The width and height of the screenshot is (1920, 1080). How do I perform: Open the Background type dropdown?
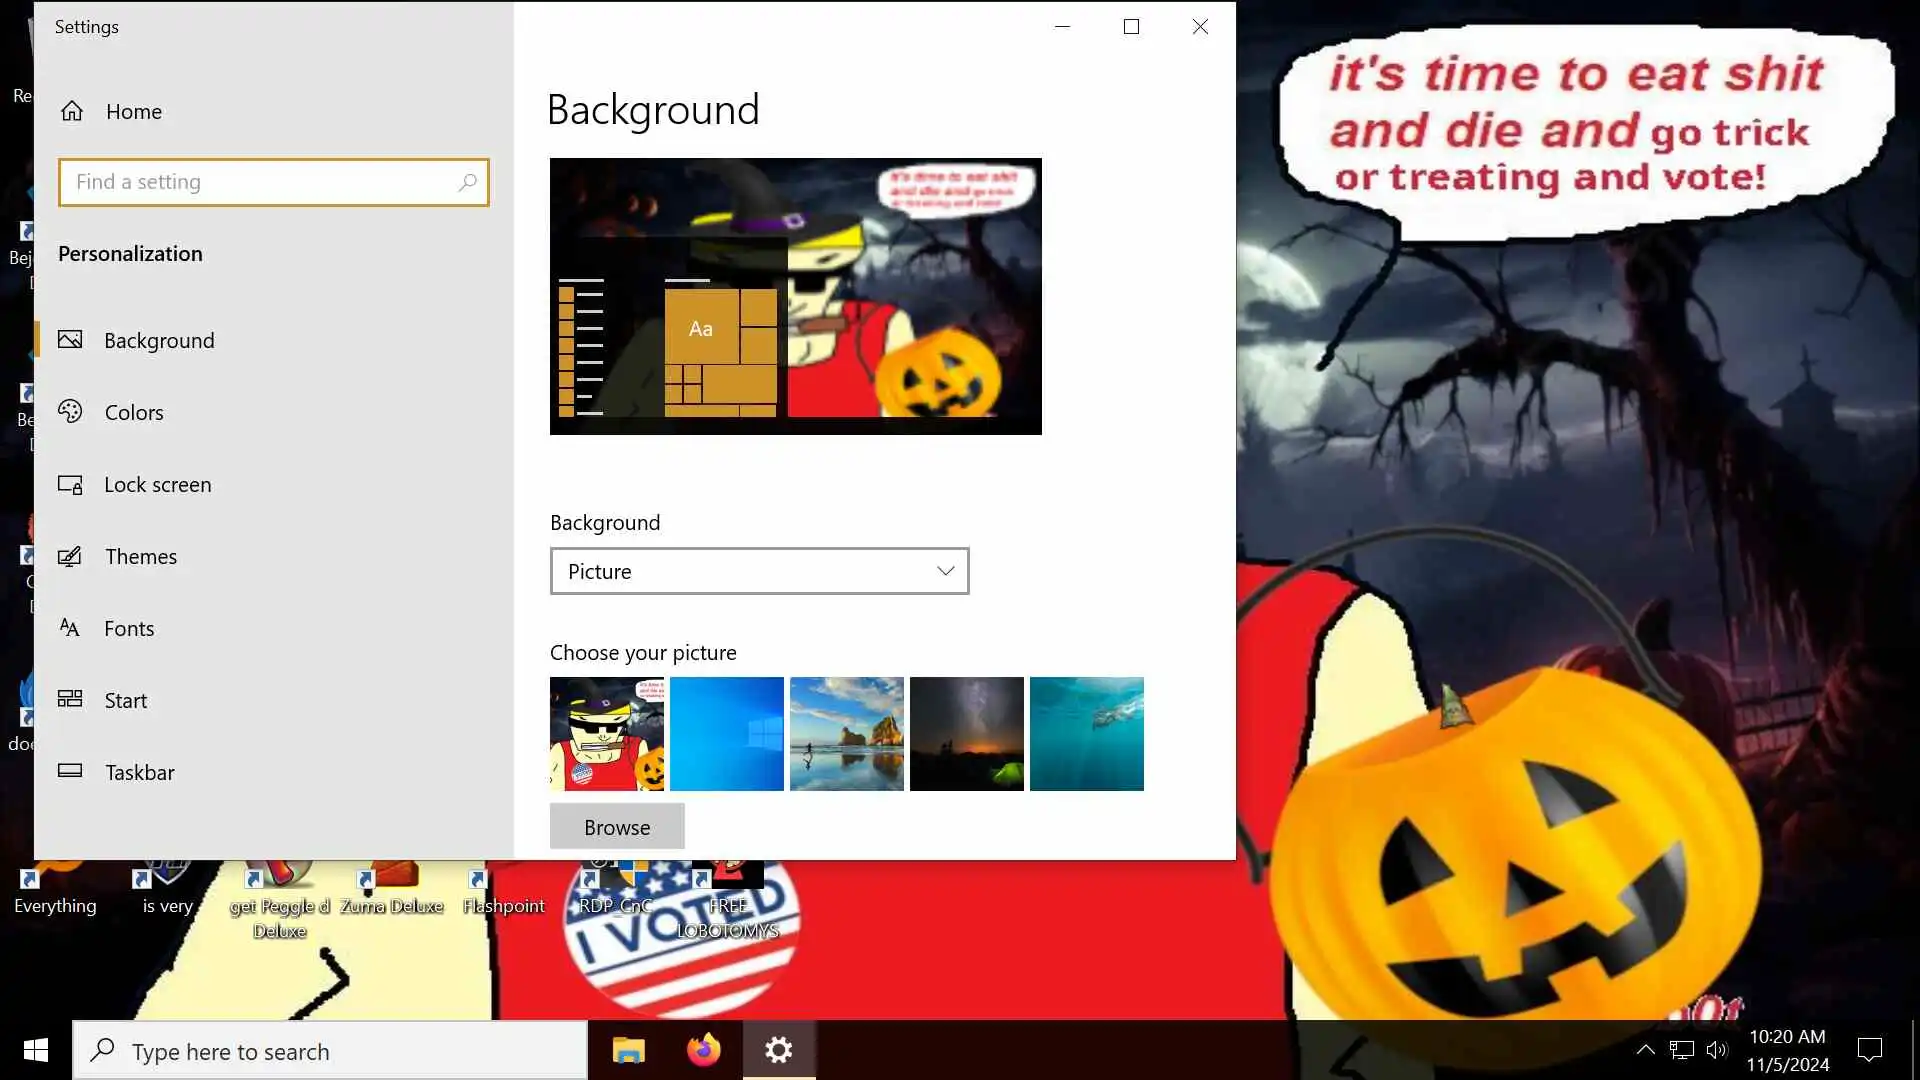[x=759, y=571]
